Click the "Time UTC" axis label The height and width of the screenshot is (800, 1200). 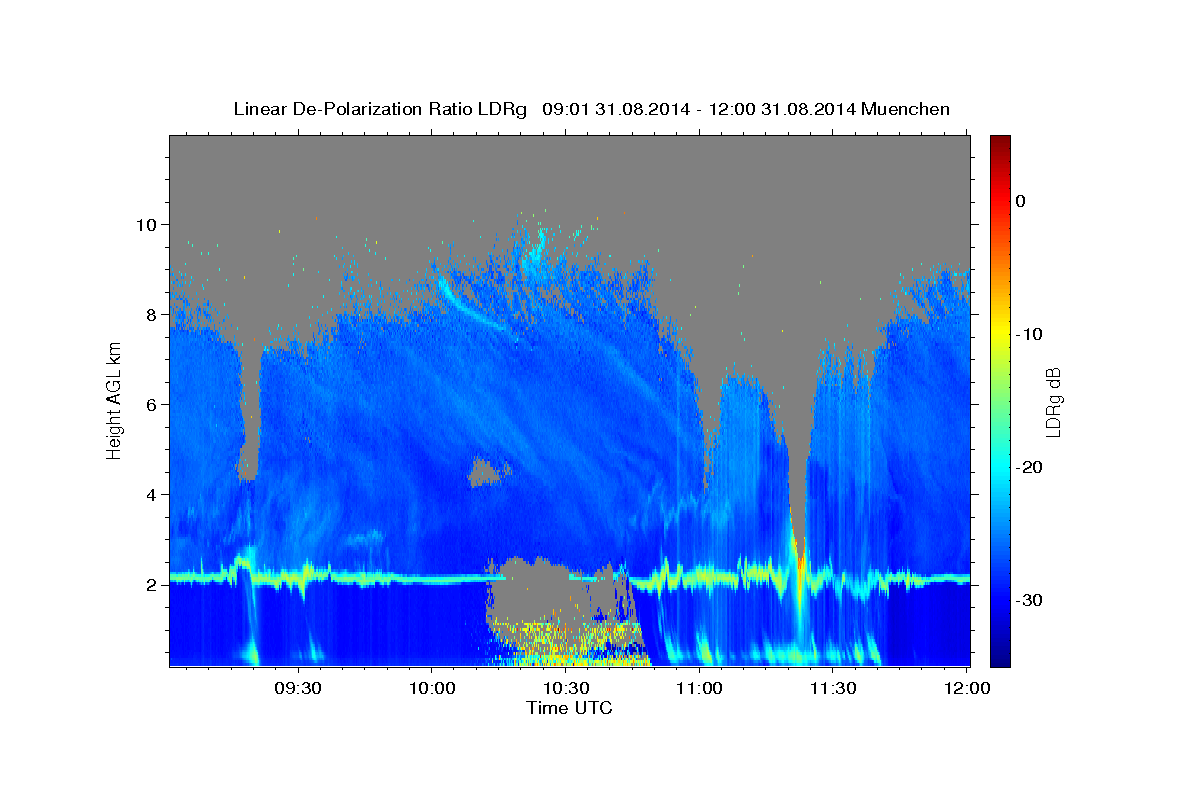point(569,708)
